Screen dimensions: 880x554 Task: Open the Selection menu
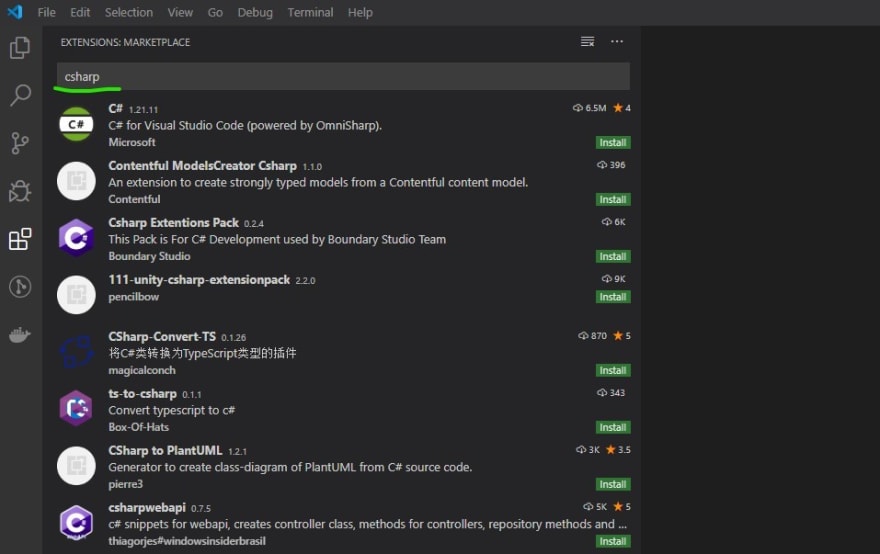pyautogui.click(x=129, y=12)
